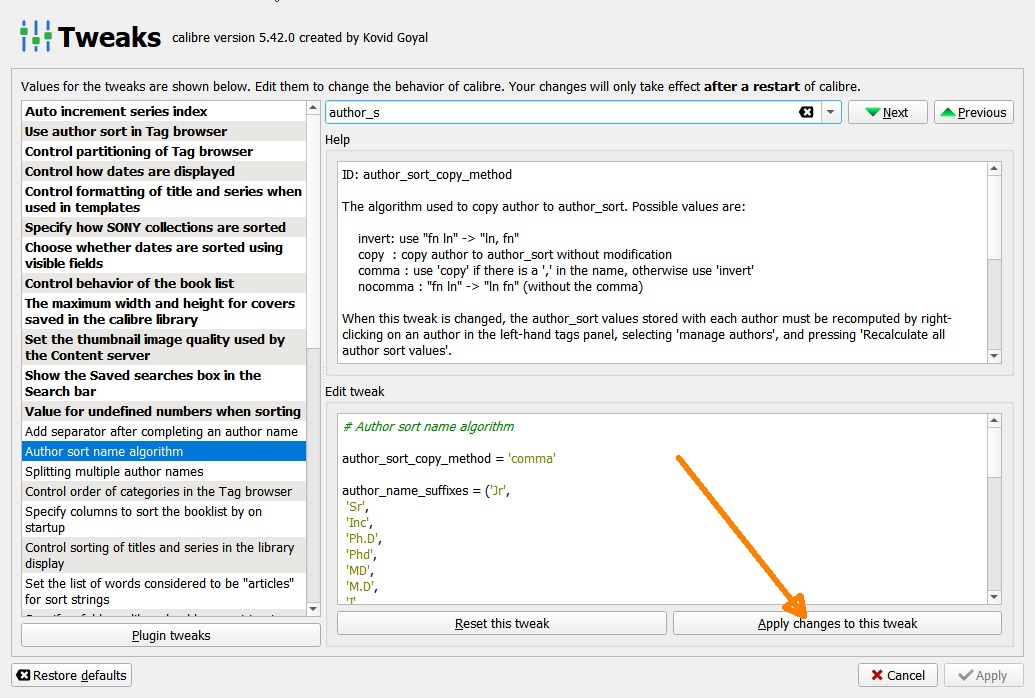Click Help panel scrollbar up arrow

[994, 169]
